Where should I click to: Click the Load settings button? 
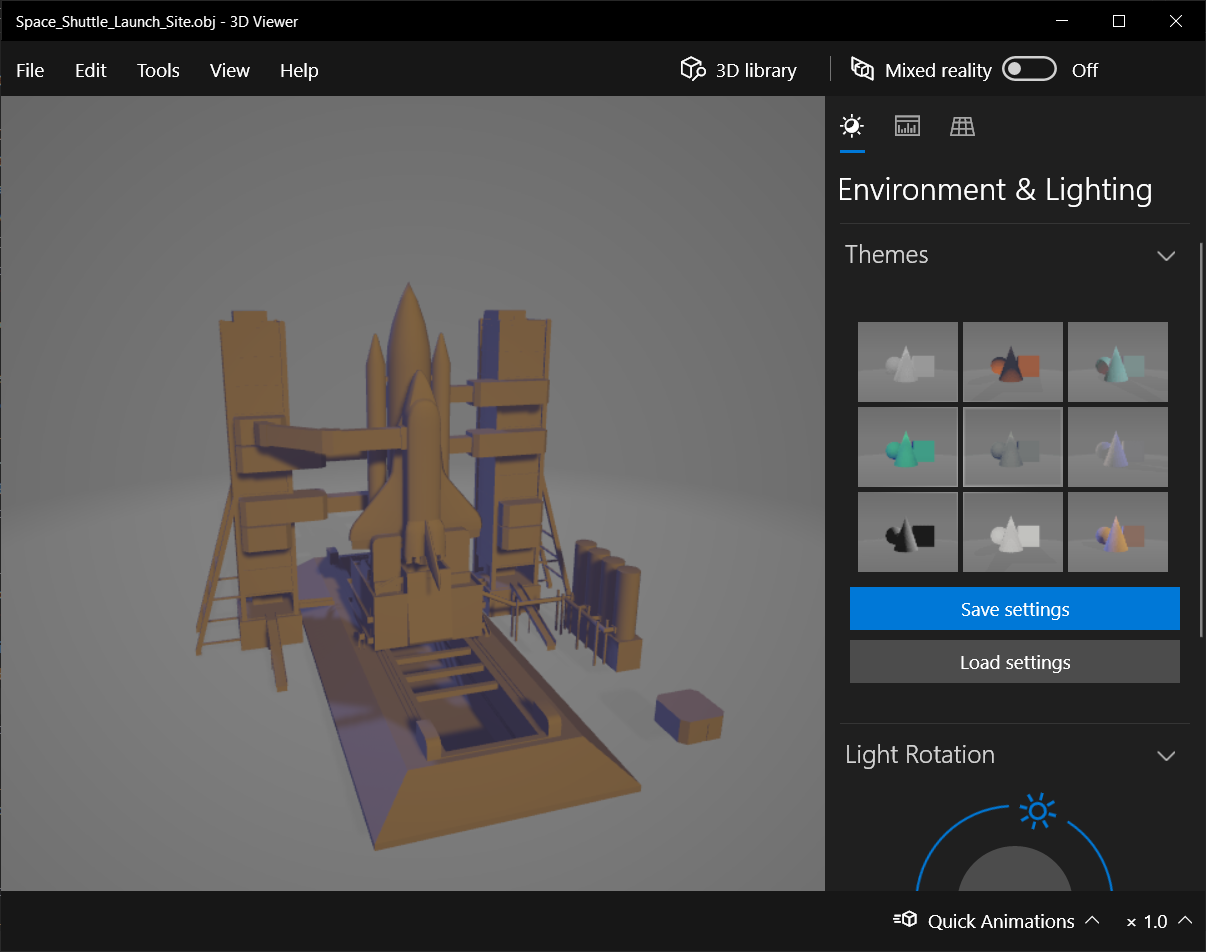click(1014, 662)
